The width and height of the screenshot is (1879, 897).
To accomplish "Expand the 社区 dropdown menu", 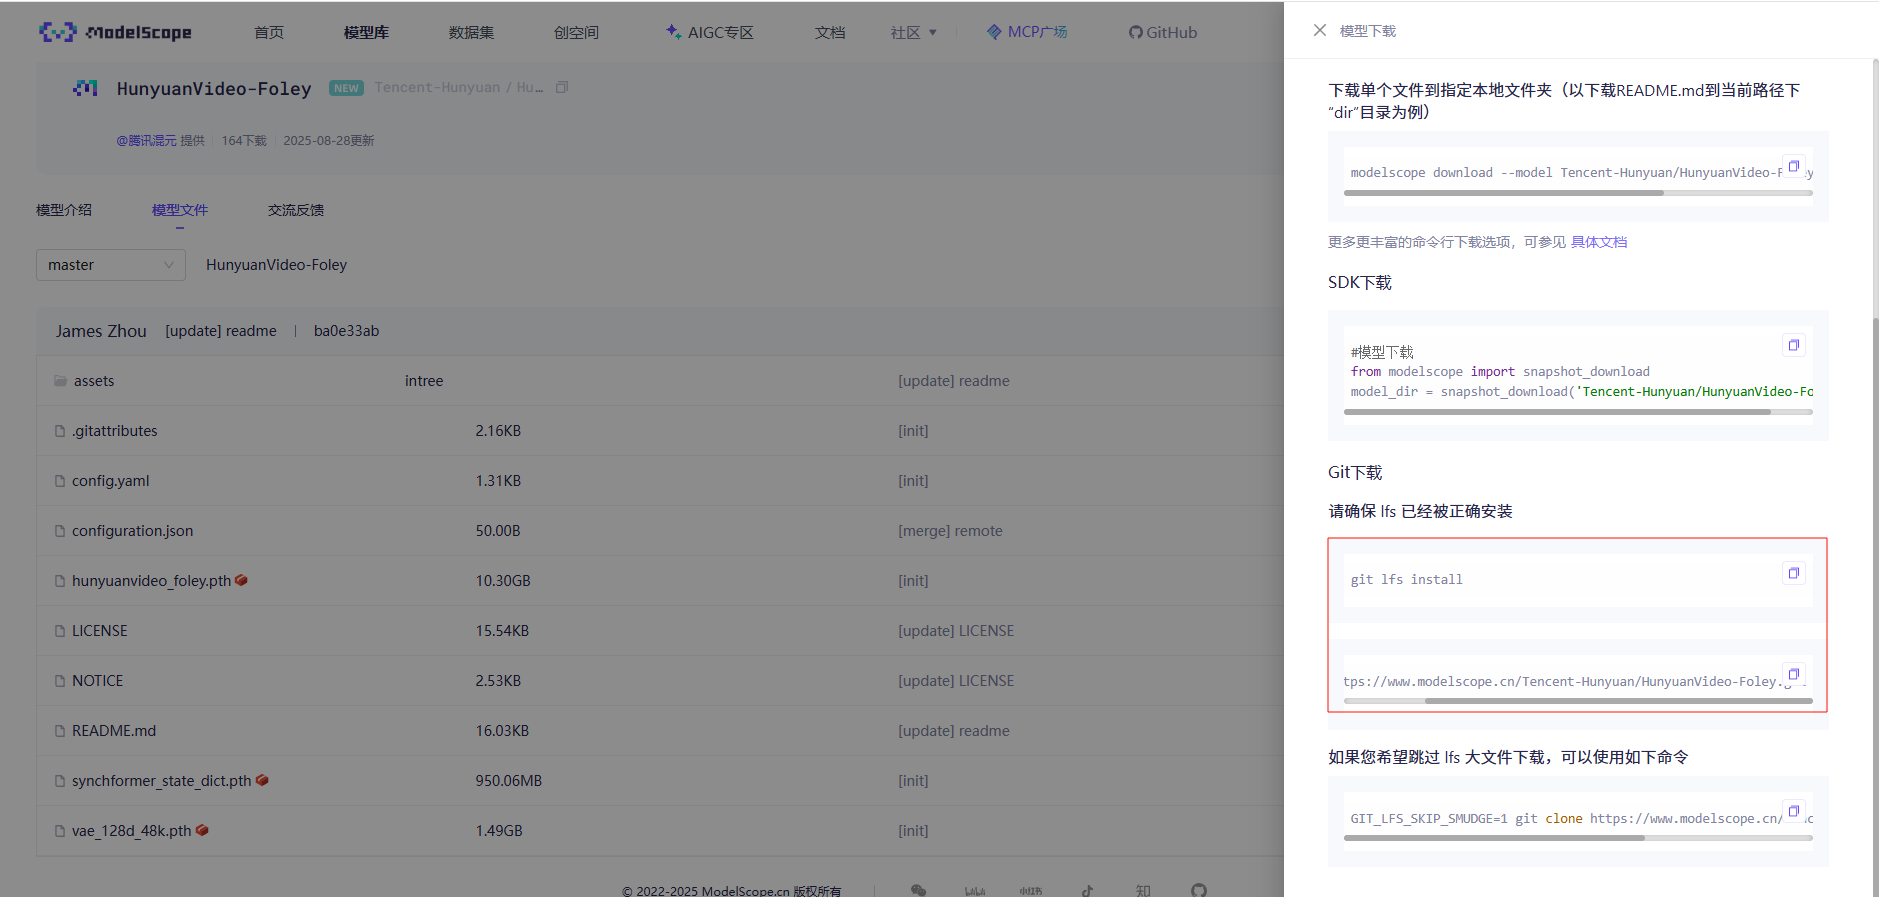I will pos(914,32).
